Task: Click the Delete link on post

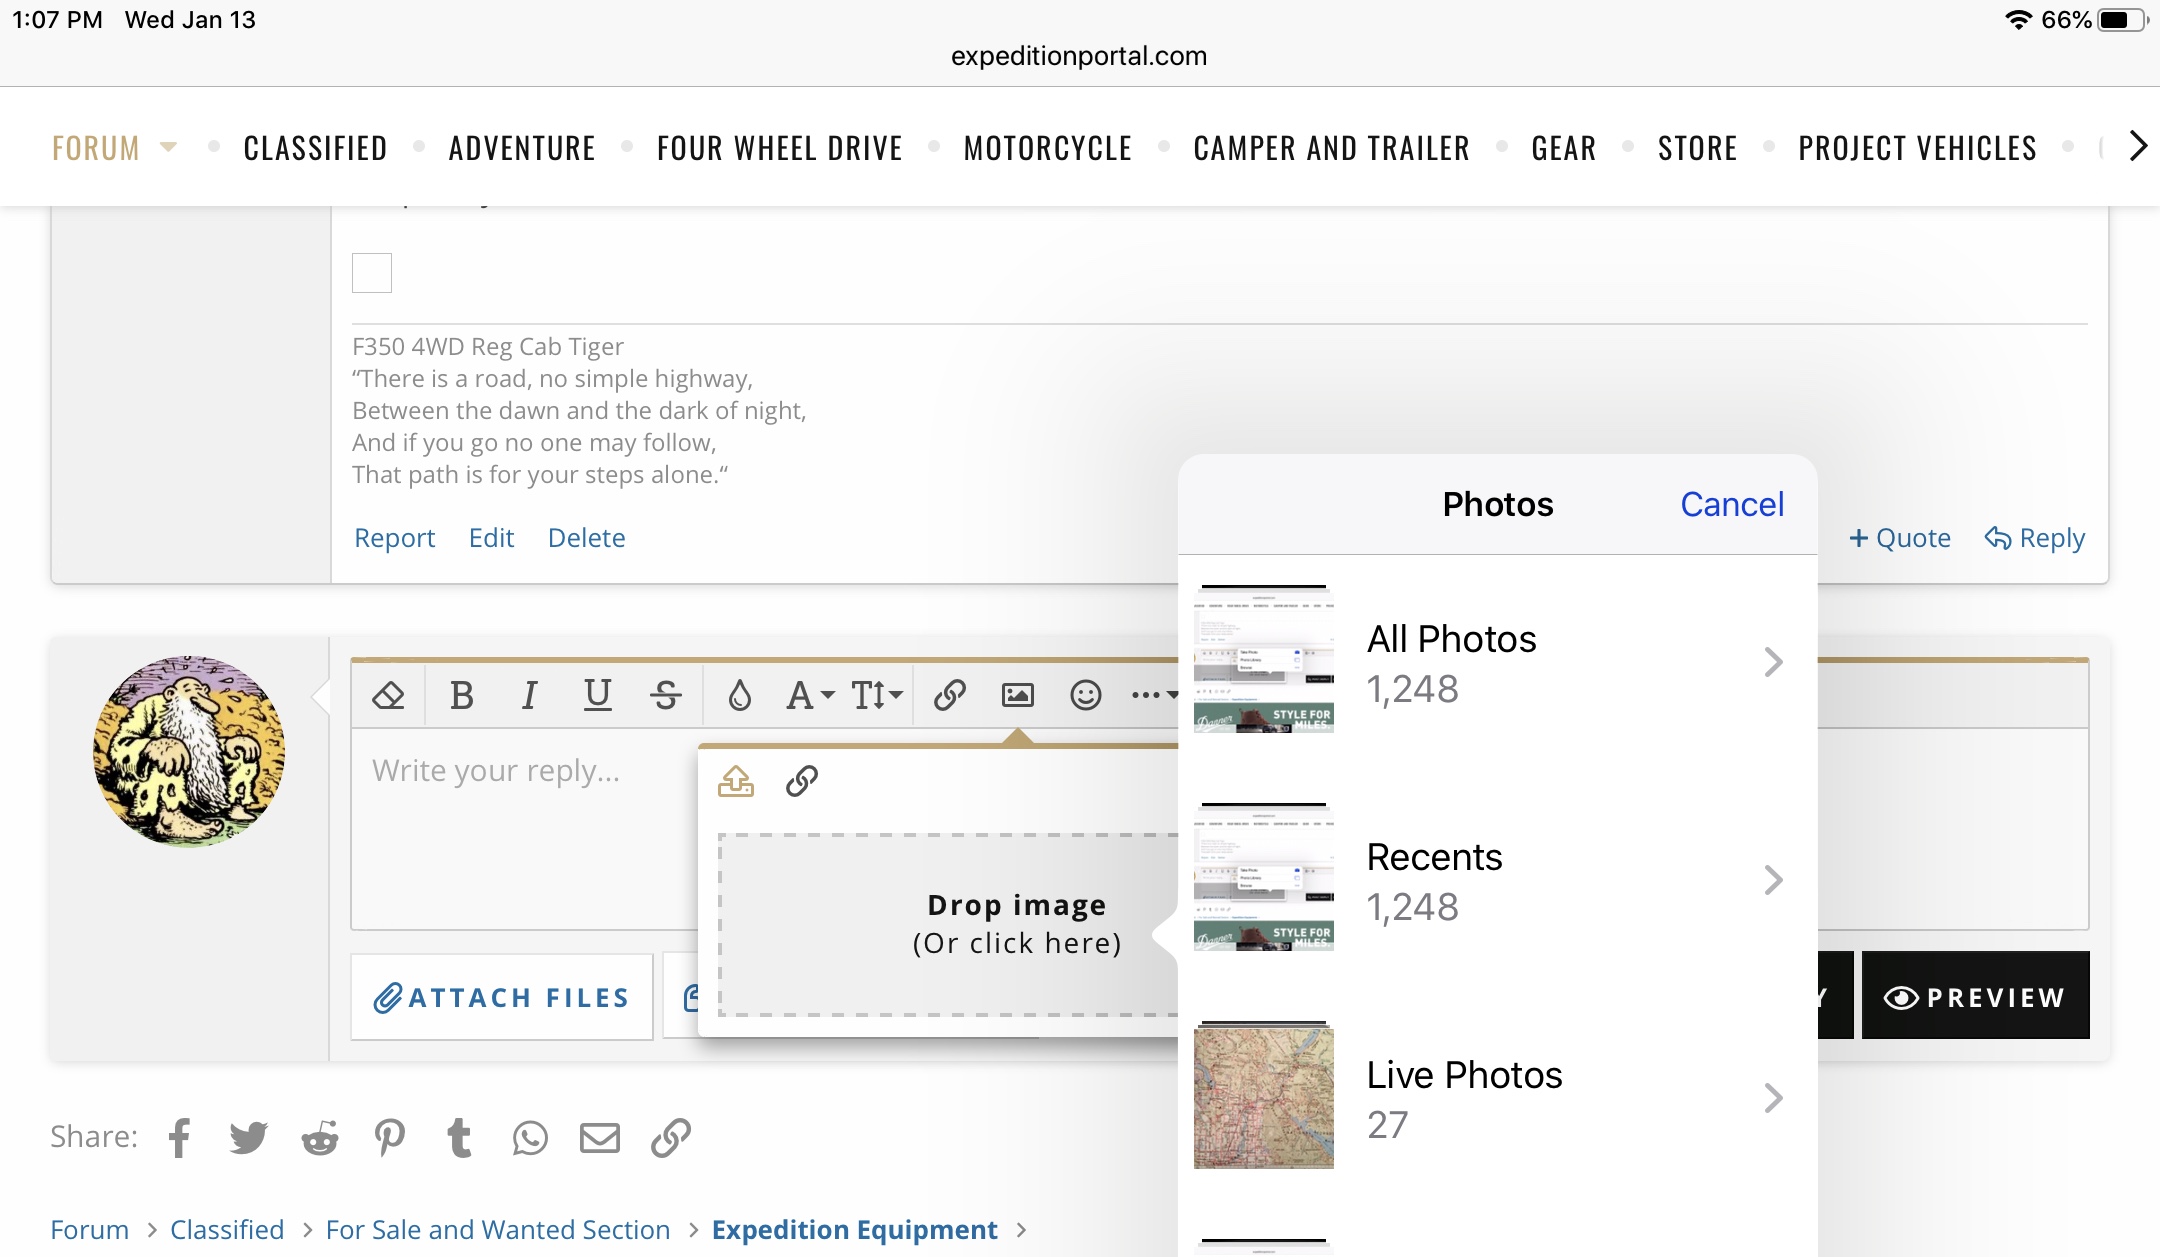Action: (586, 538)
